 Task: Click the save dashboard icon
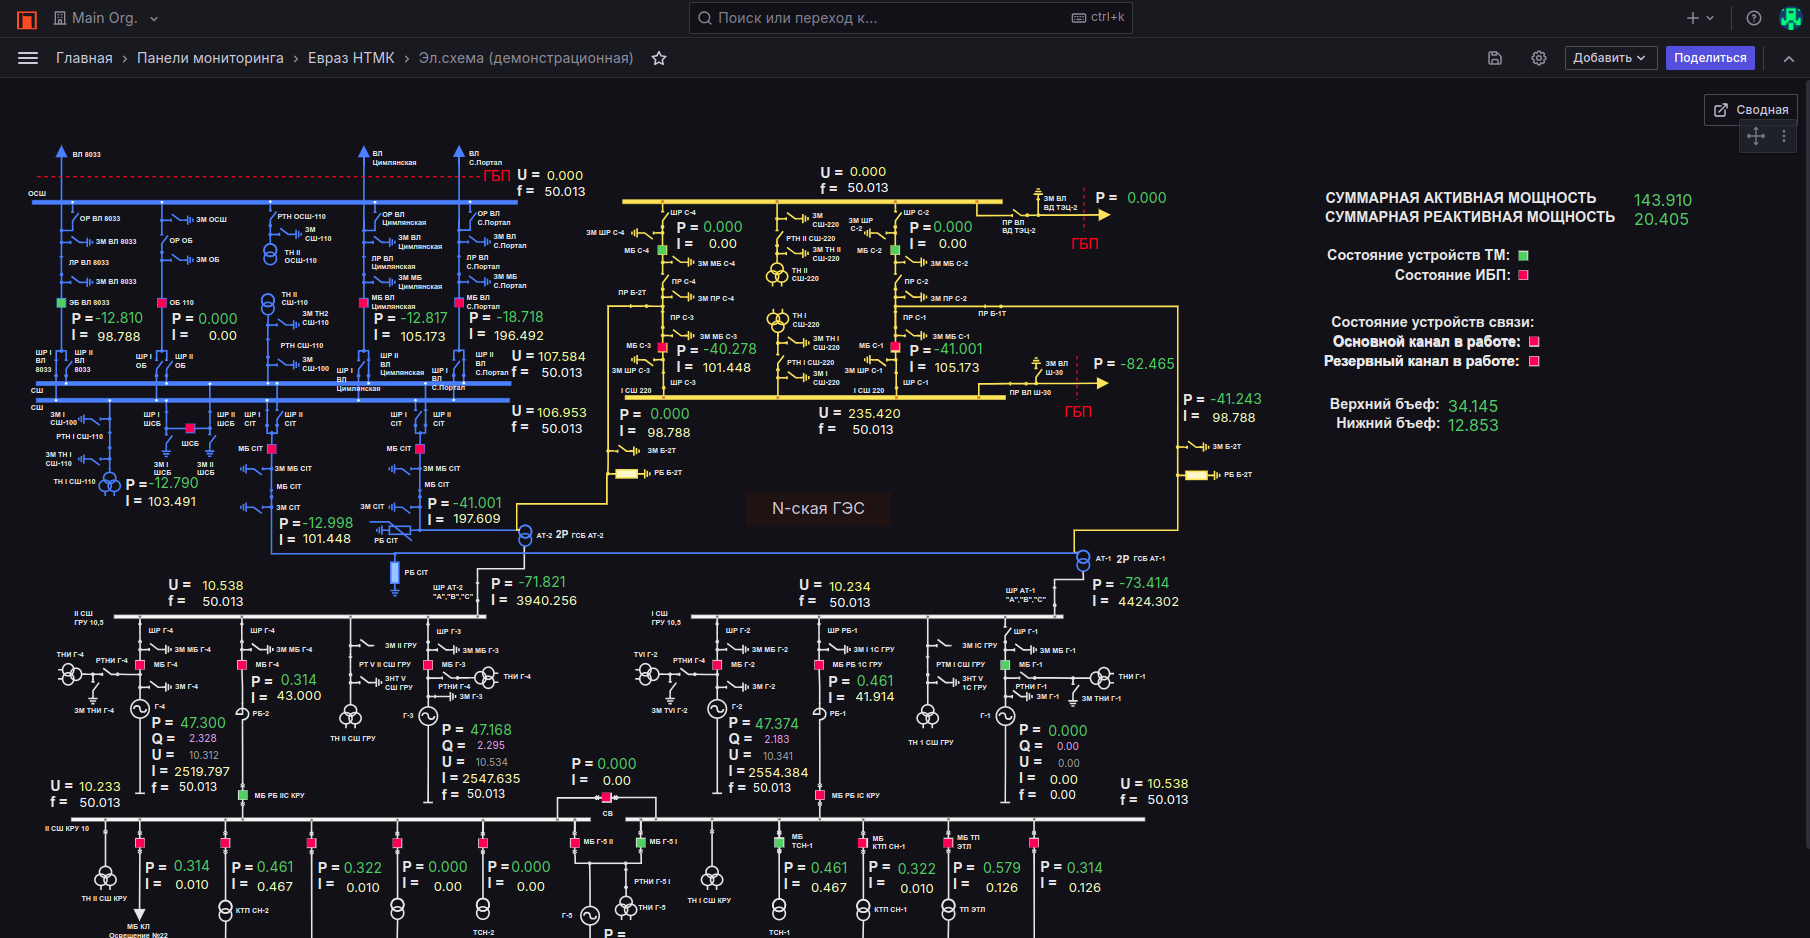[x=1495, y=58]
